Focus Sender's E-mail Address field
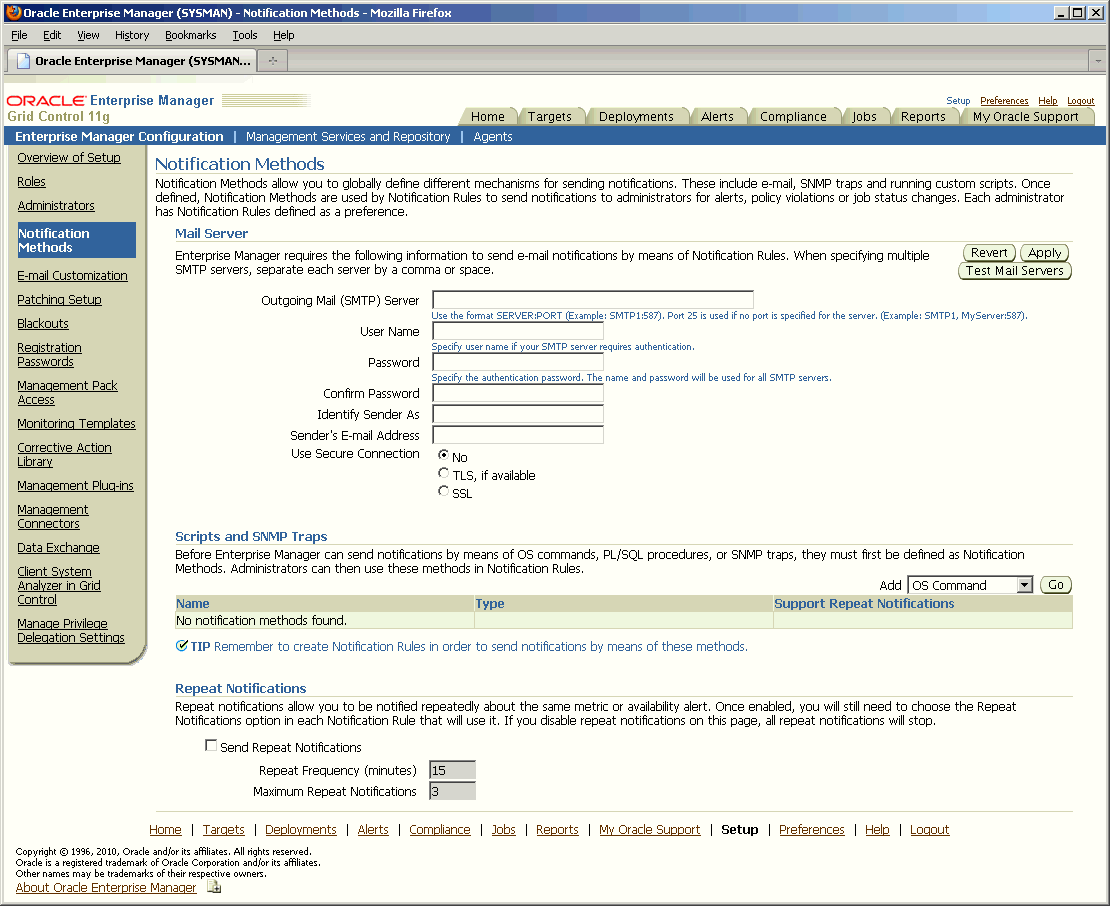1110x906 pixels. tap(517, 435)
